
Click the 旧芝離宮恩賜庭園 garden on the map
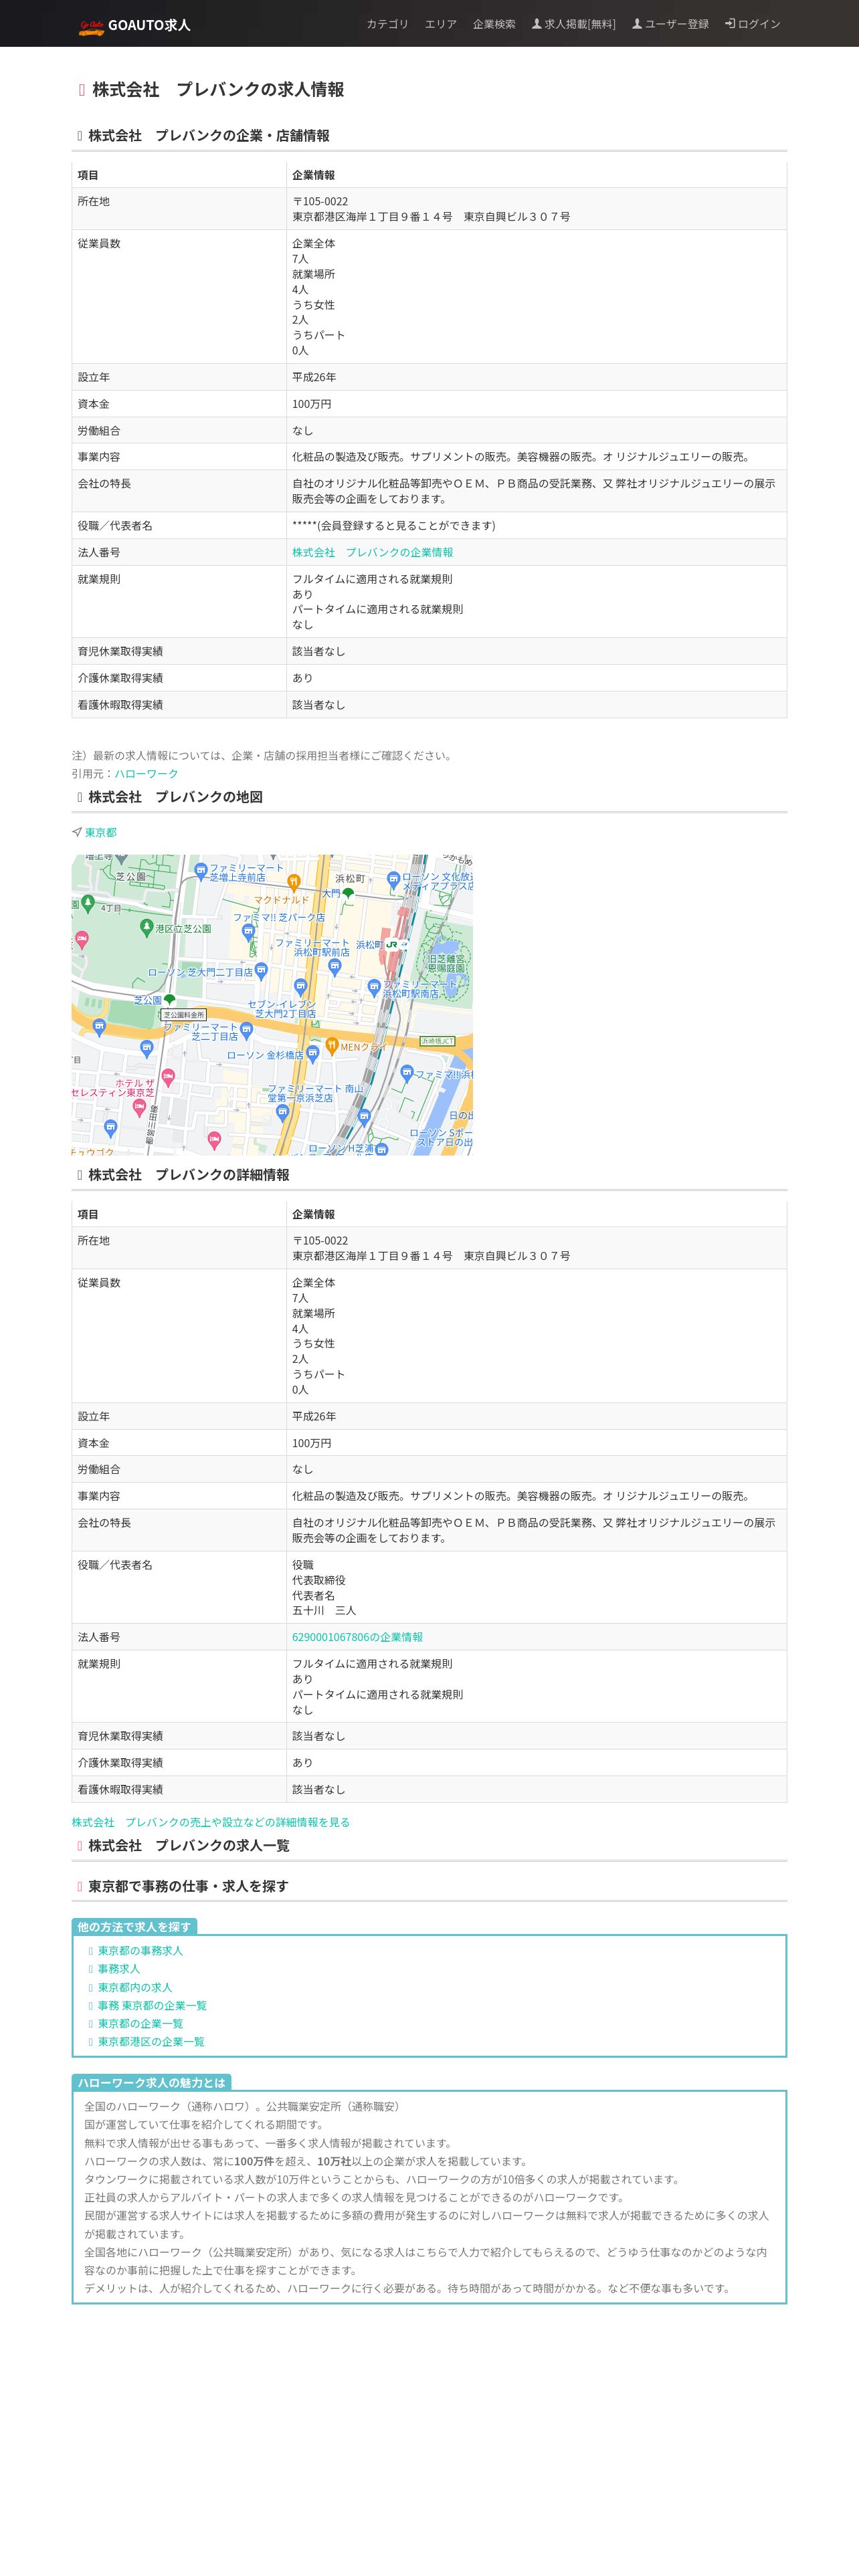[x=446, y=963]
